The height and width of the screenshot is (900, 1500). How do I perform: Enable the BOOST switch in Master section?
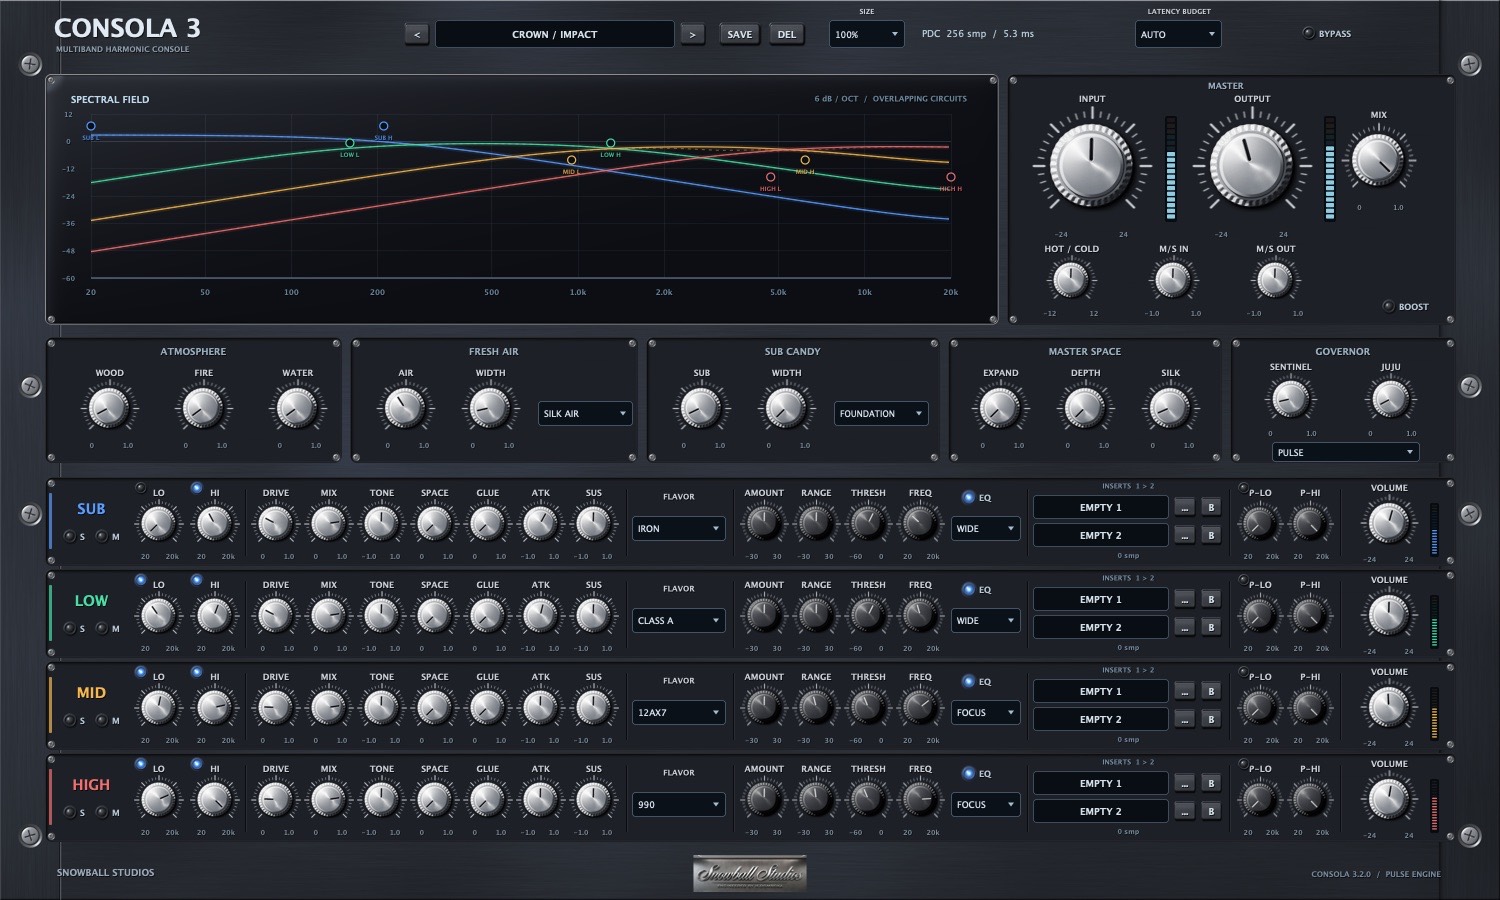tap(1388, 306)
